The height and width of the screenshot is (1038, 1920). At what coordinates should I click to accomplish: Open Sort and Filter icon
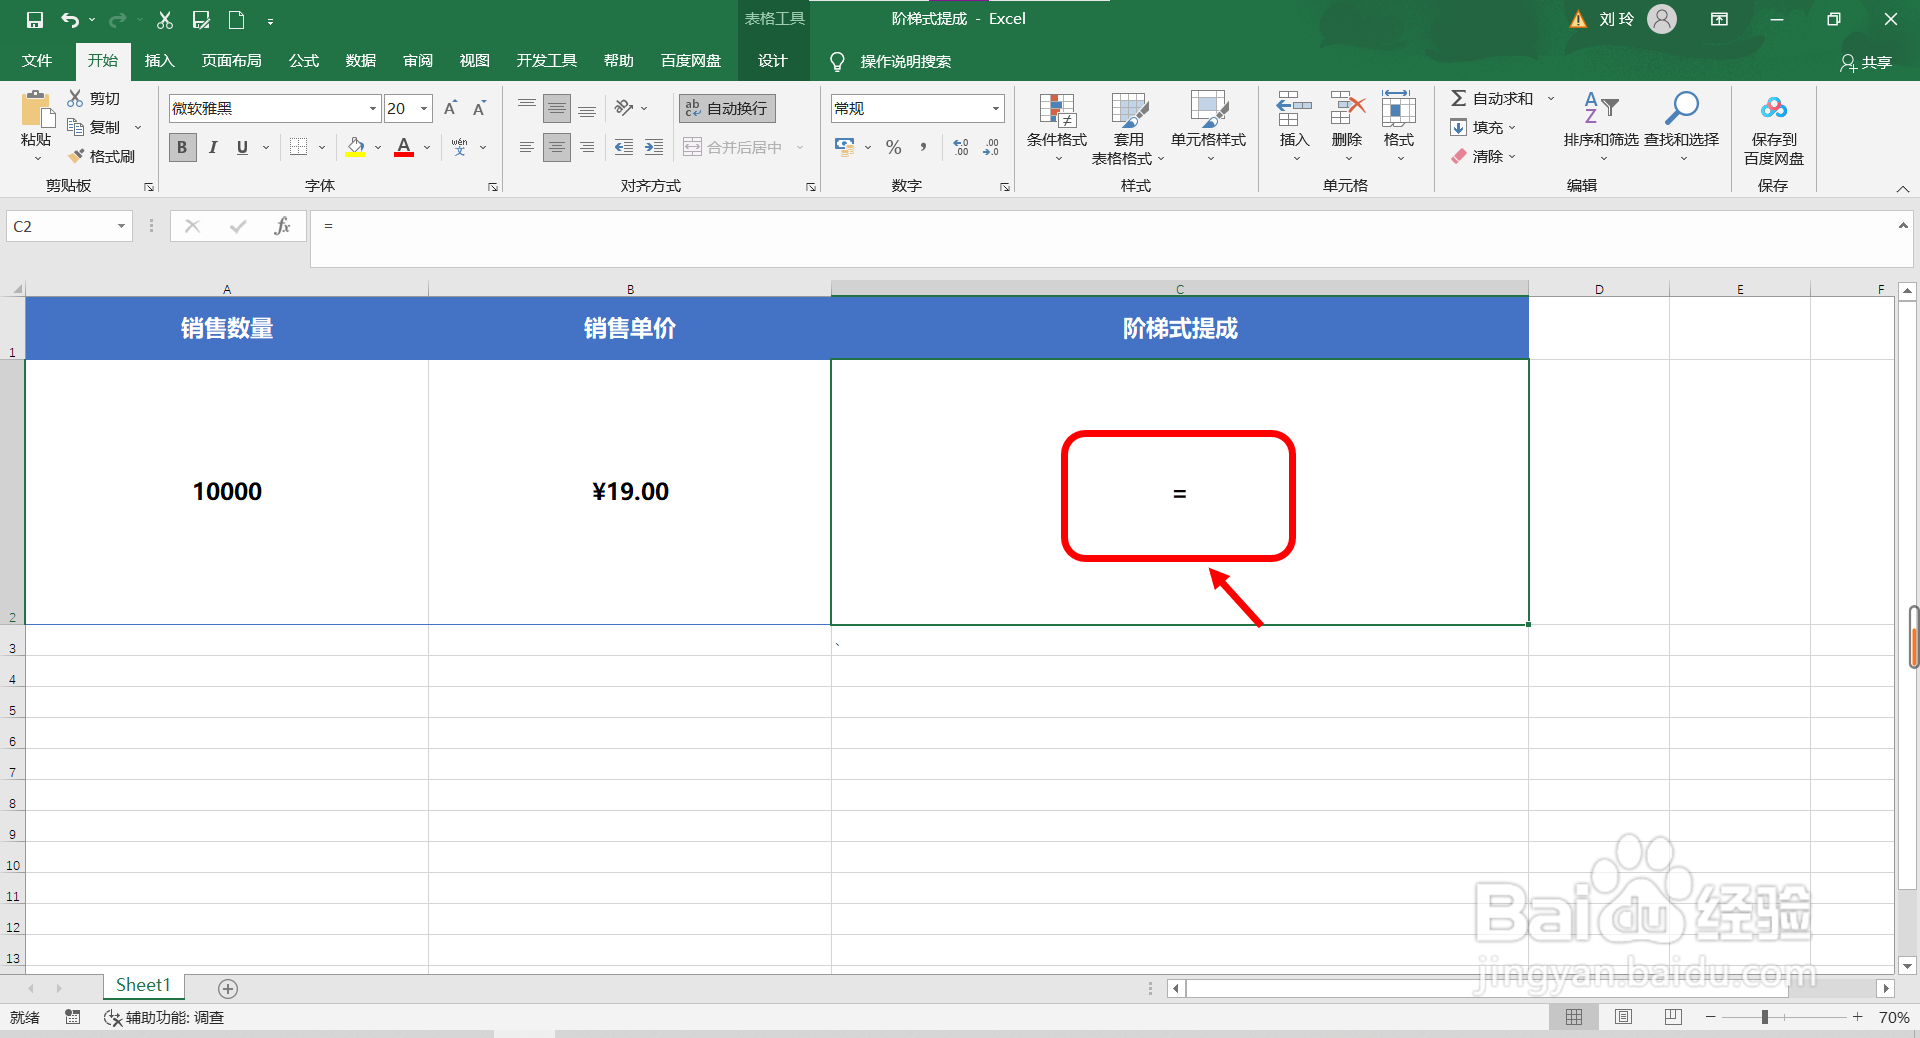1601,108
